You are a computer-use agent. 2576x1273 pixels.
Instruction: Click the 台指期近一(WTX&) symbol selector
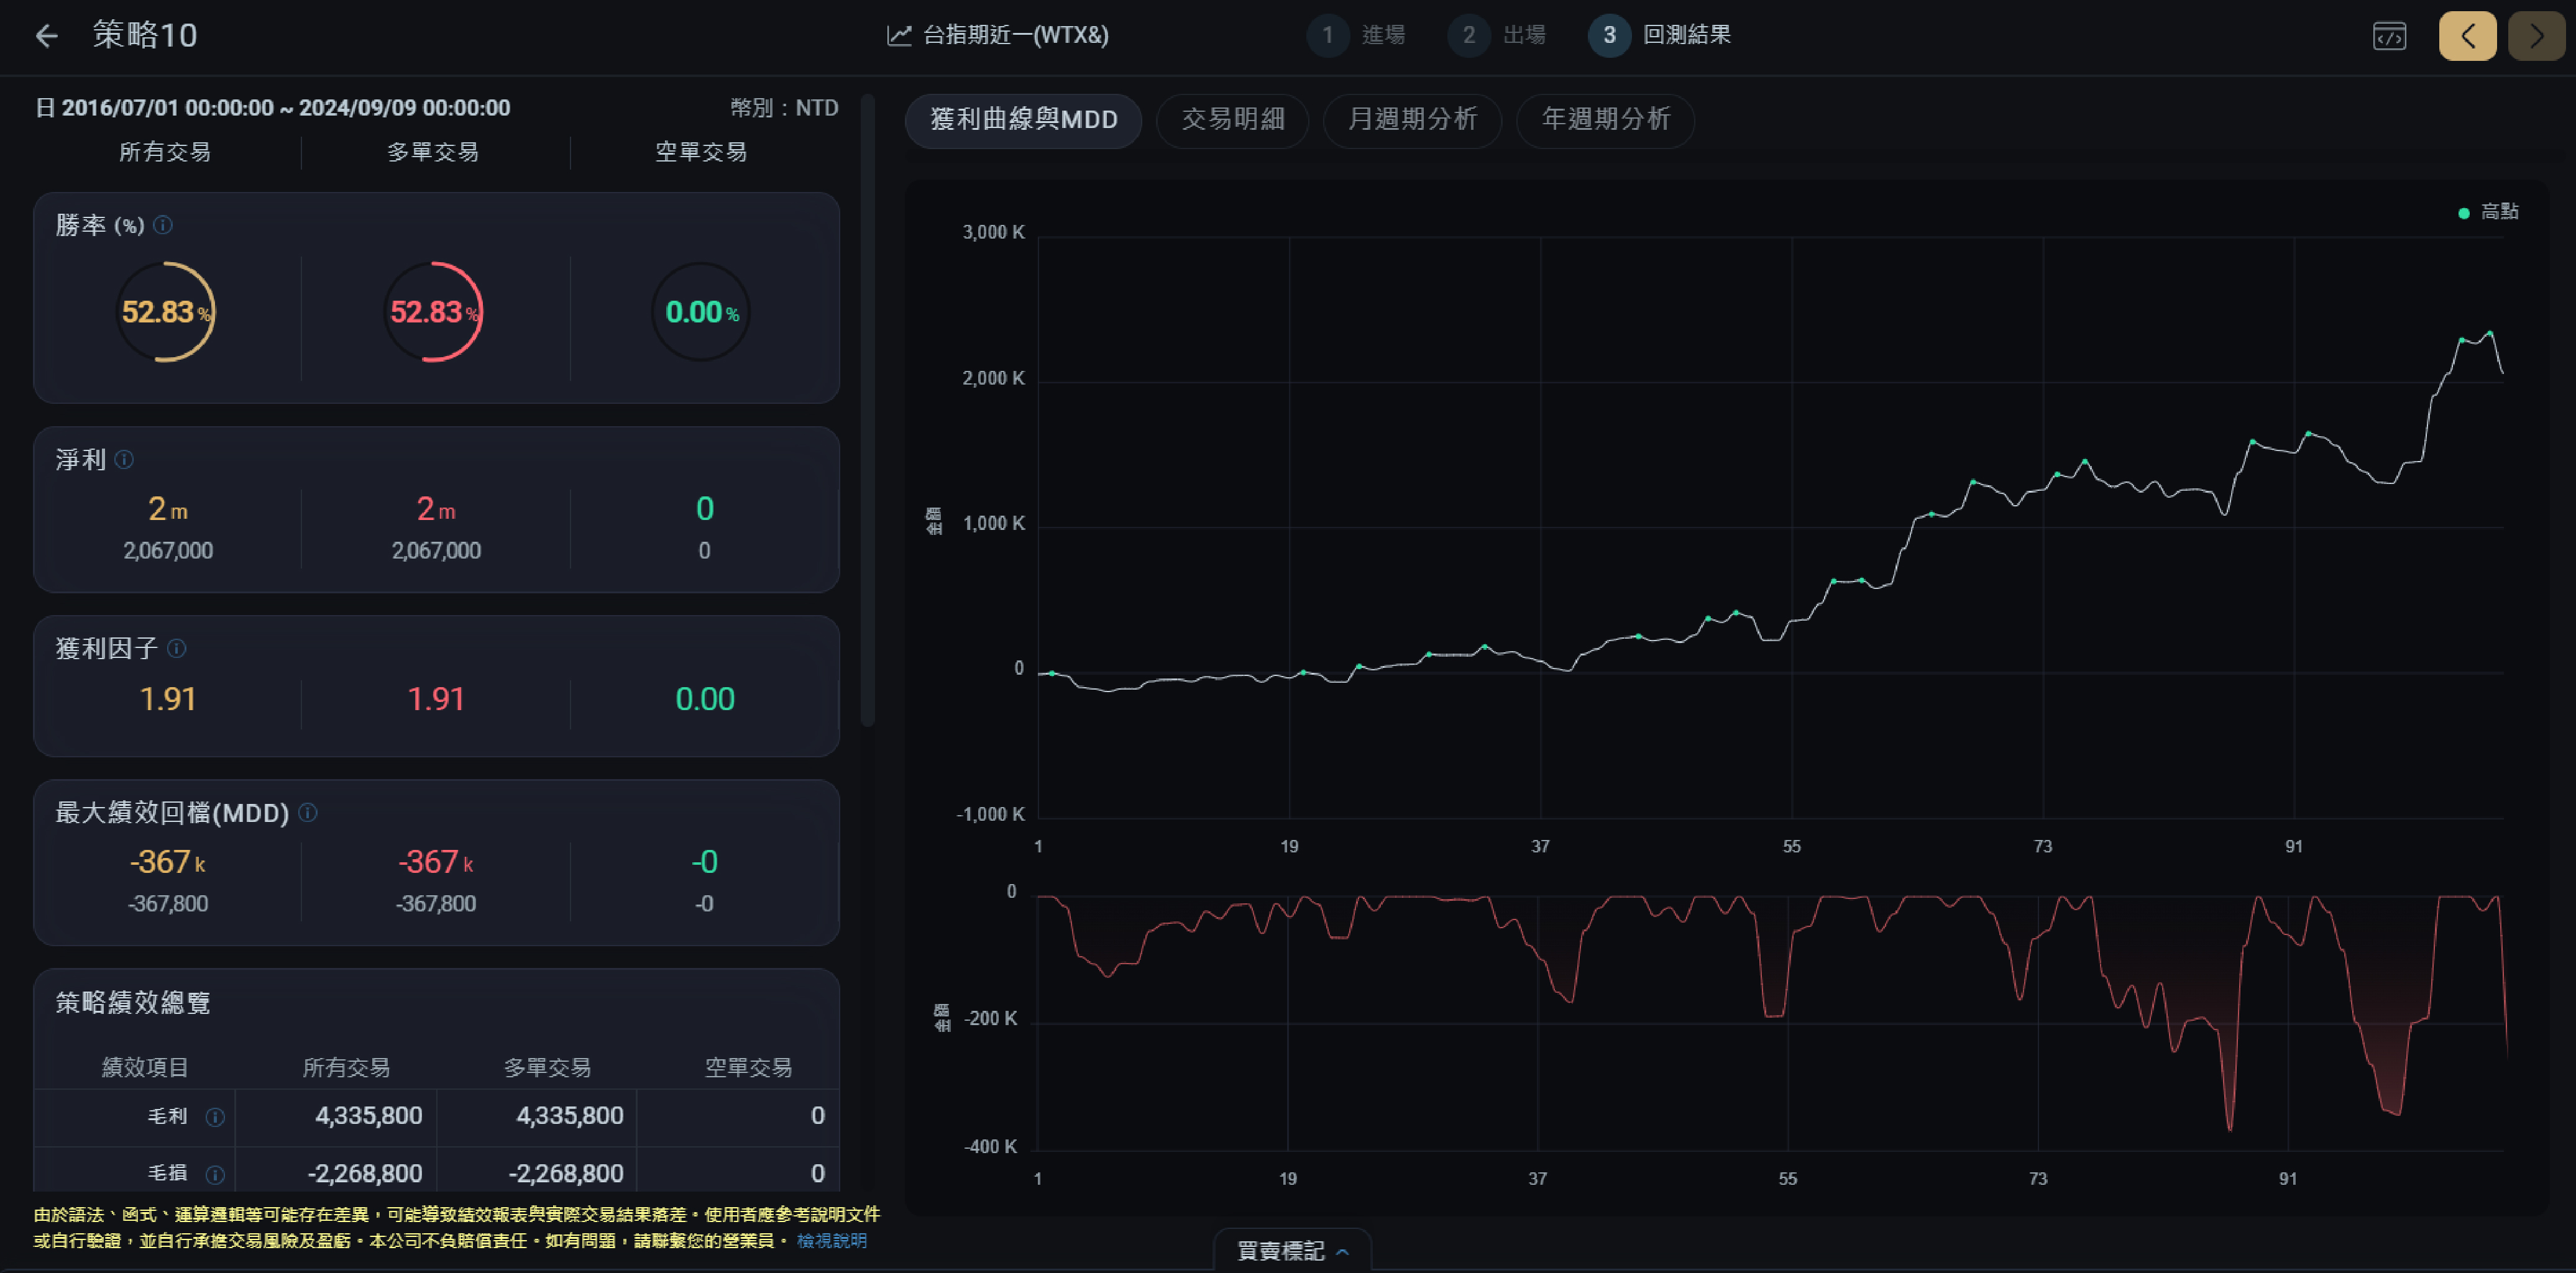pyautogui.click(x=998, y=35)
